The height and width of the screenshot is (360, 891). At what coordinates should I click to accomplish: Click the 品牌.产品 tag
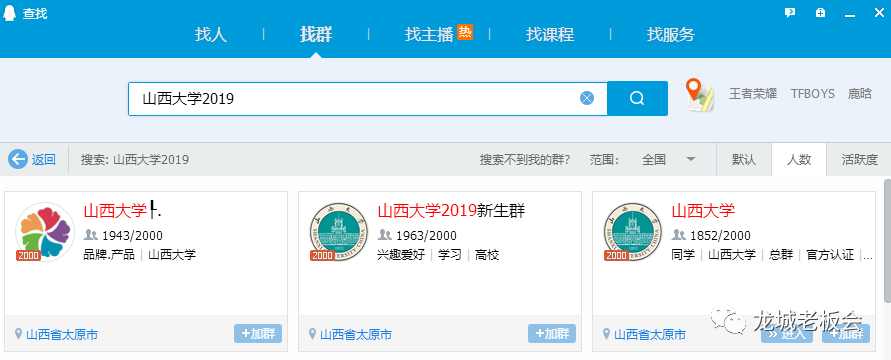(109, 254)
